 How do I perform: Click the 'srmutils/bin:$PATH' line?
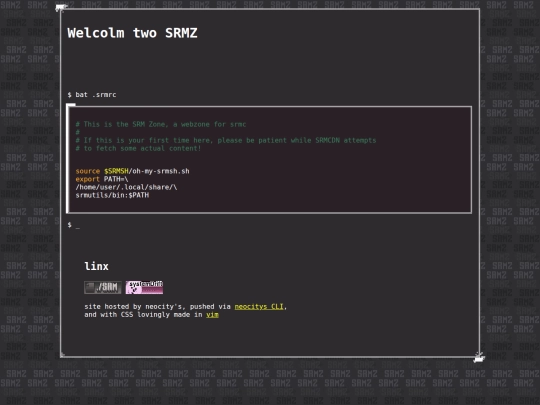[x=112, y=195]
